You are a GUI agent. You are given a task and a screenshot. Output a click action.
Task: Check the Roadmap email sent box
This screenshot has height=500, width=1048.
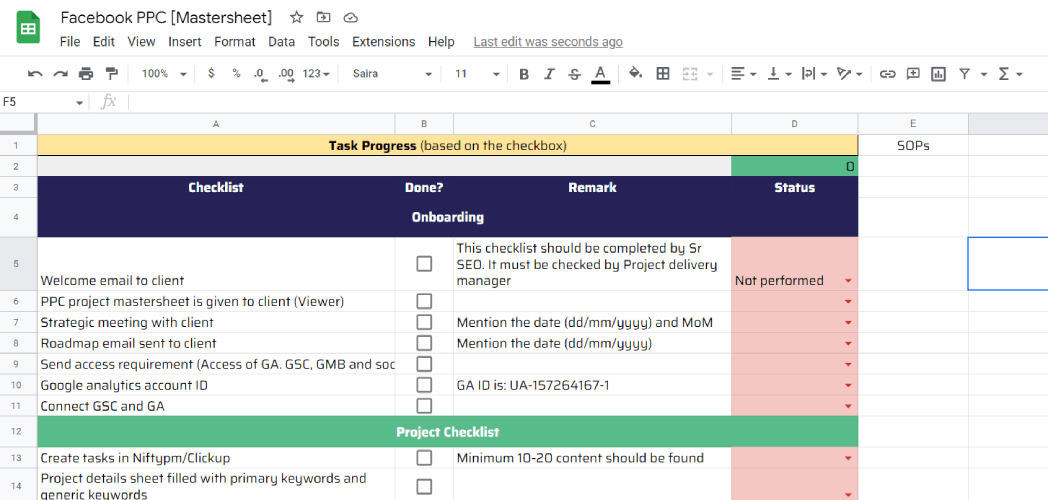click(x=424, y=343)
